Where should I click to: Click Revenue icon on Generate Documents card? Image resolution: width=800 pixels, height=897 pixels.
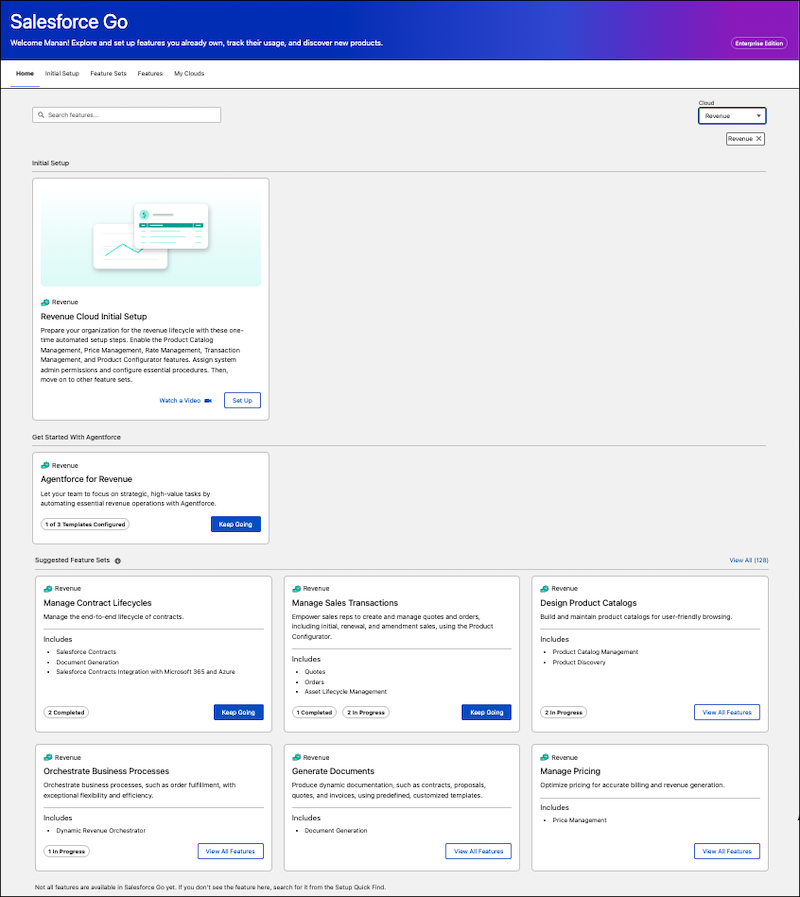[296, 757]
